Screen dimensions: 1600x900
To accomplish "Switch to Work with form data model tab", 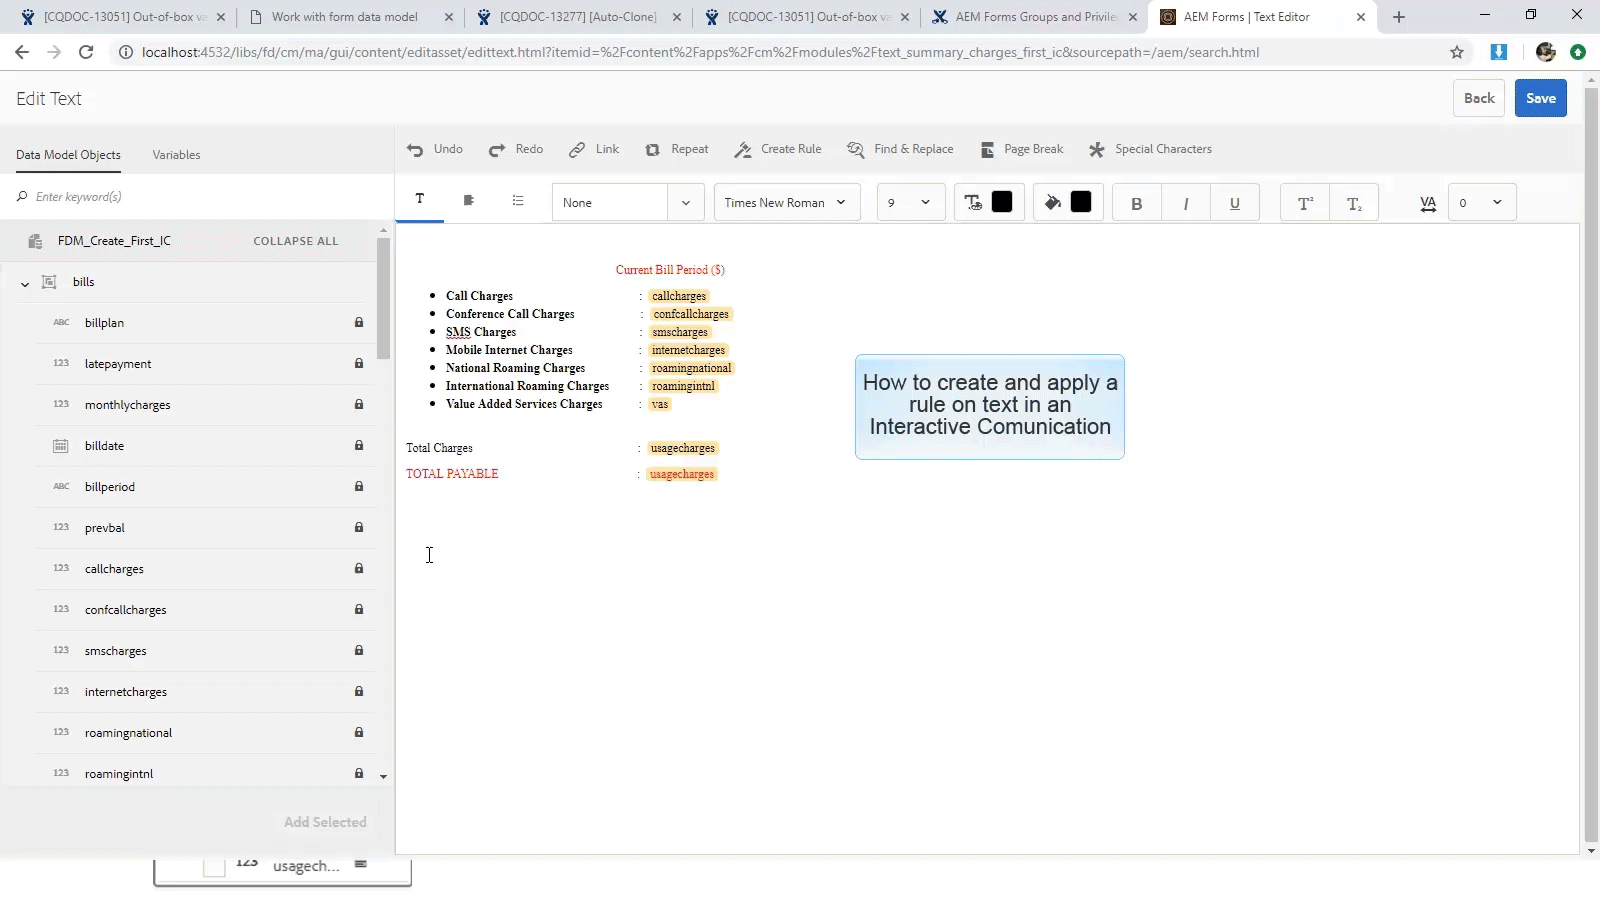I will point(345,17).
